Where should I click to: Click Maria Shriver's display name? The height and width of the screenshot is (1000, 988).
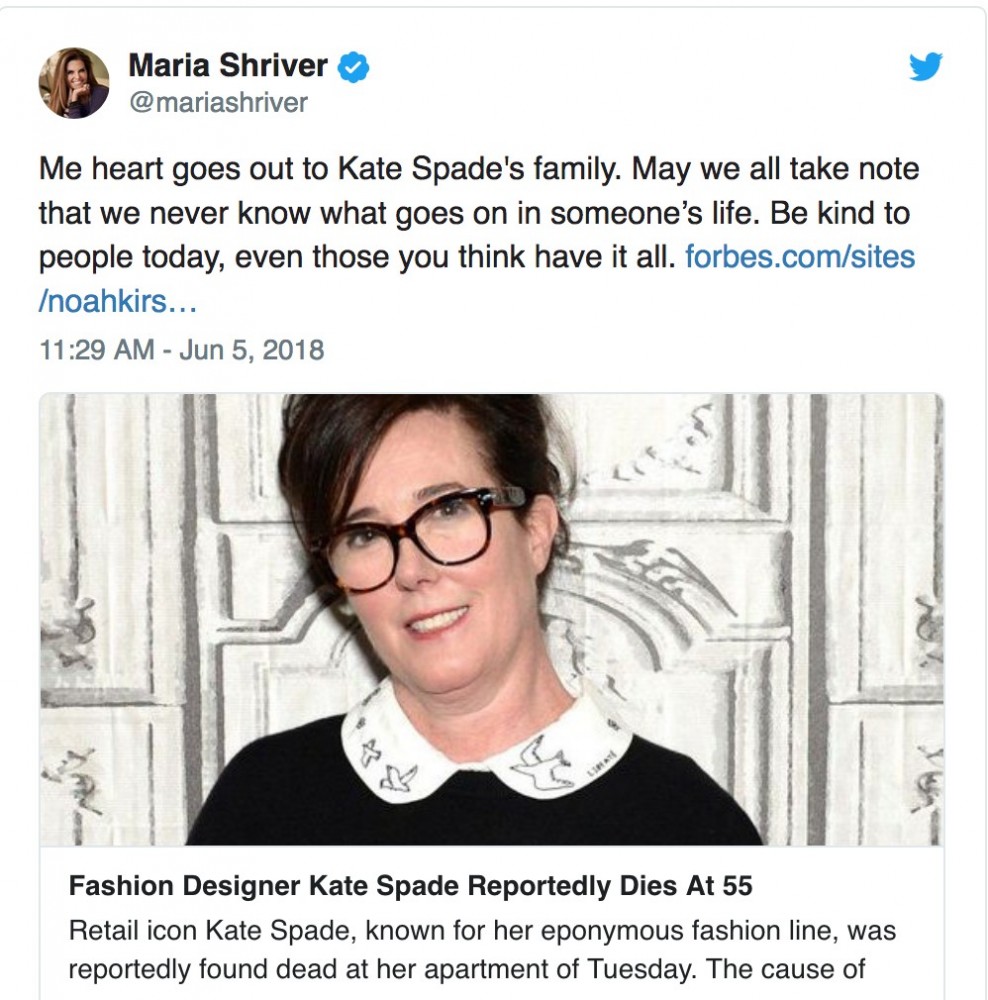click(227, 64)
